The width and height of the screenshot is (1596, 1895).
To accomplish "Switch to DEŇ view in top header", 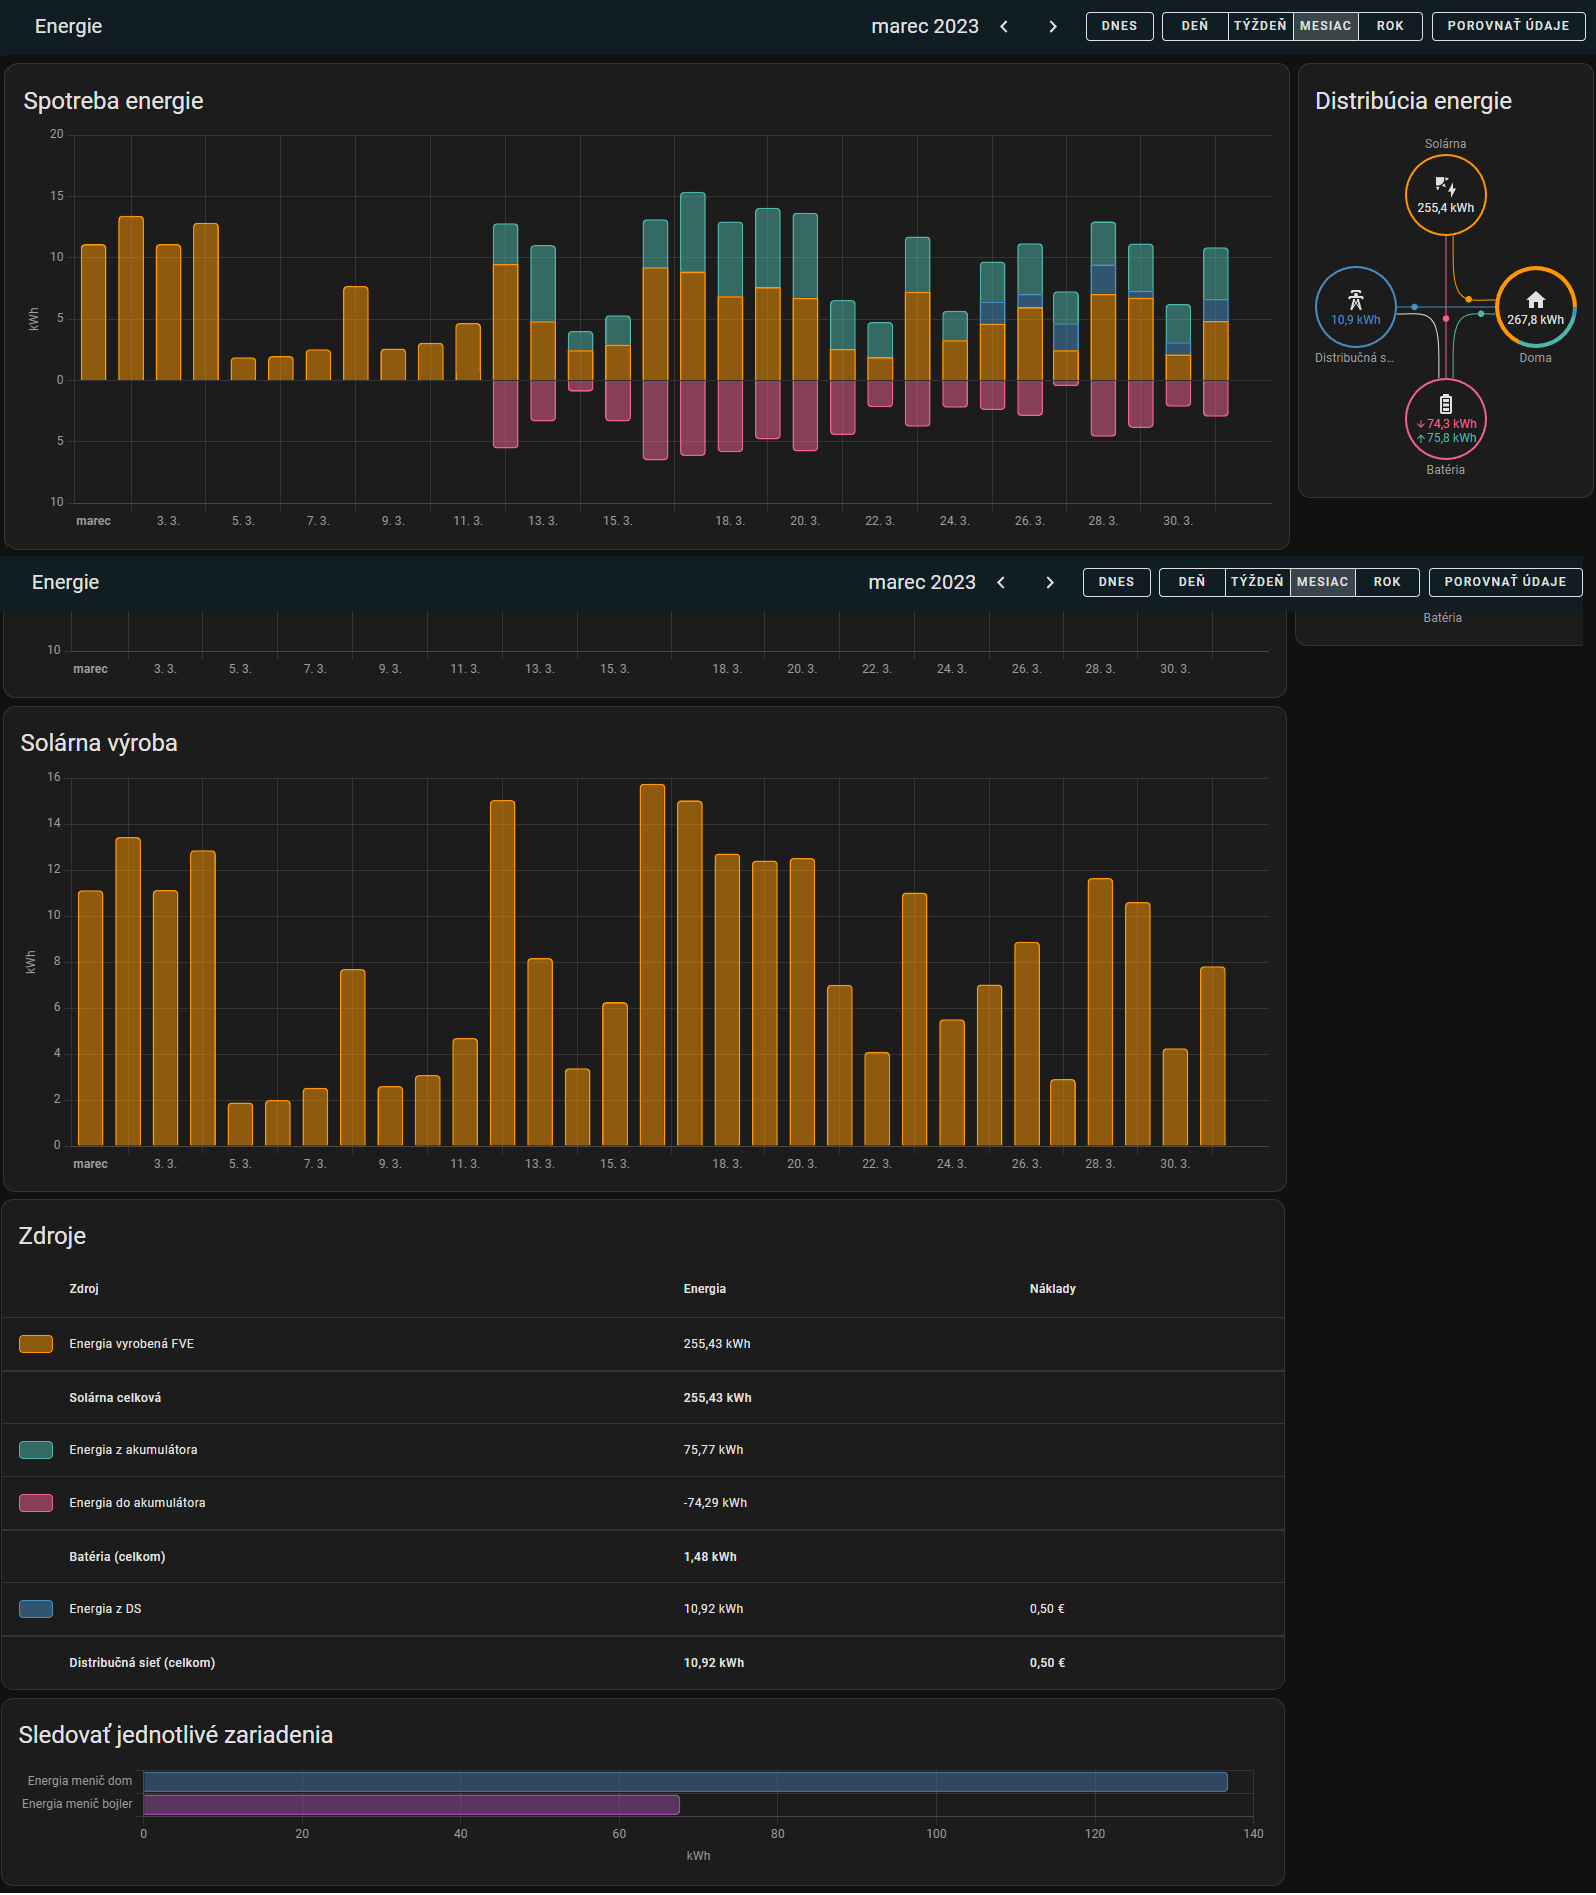I will tap(1194, 26).
